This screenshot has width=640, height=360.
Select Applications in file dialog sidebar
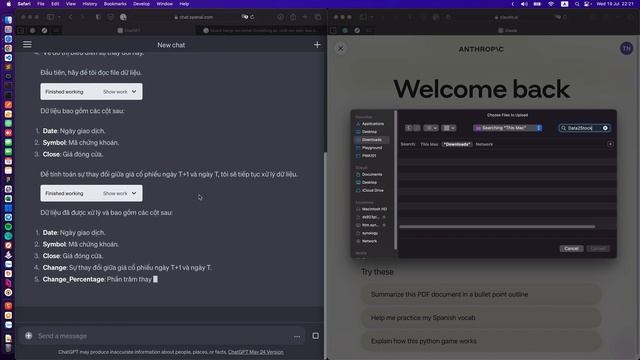(x=373, y=124)
